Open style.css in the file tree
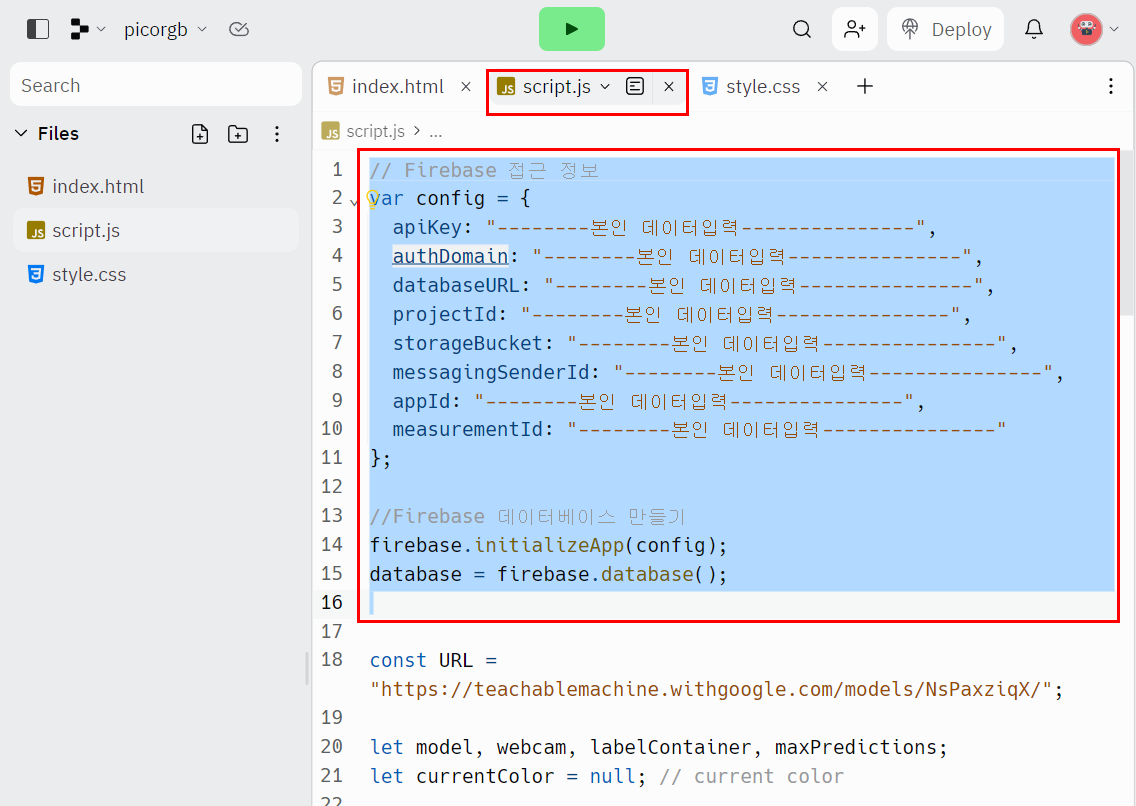This screenshot has width=1136, height=806. click(x=156, y=274)
